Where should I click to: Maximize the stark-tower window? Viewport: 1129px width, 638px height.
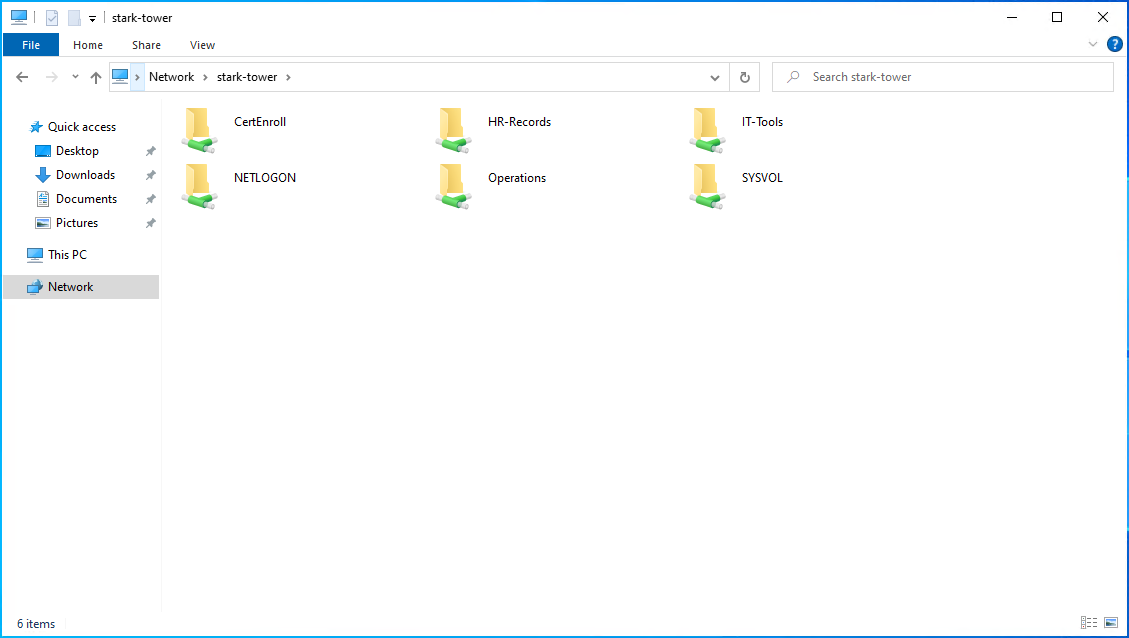pyautogui.click(x=1057, y=17)
